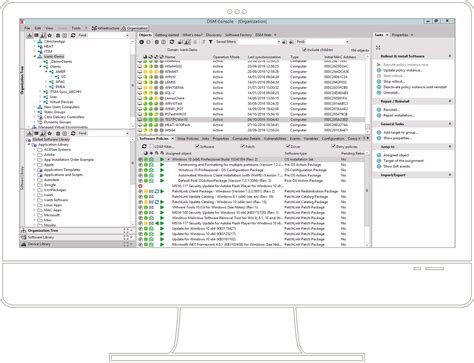Click the Device Library bottom panel icon
The height and width of the screenshot is (363, 474).
24,244
